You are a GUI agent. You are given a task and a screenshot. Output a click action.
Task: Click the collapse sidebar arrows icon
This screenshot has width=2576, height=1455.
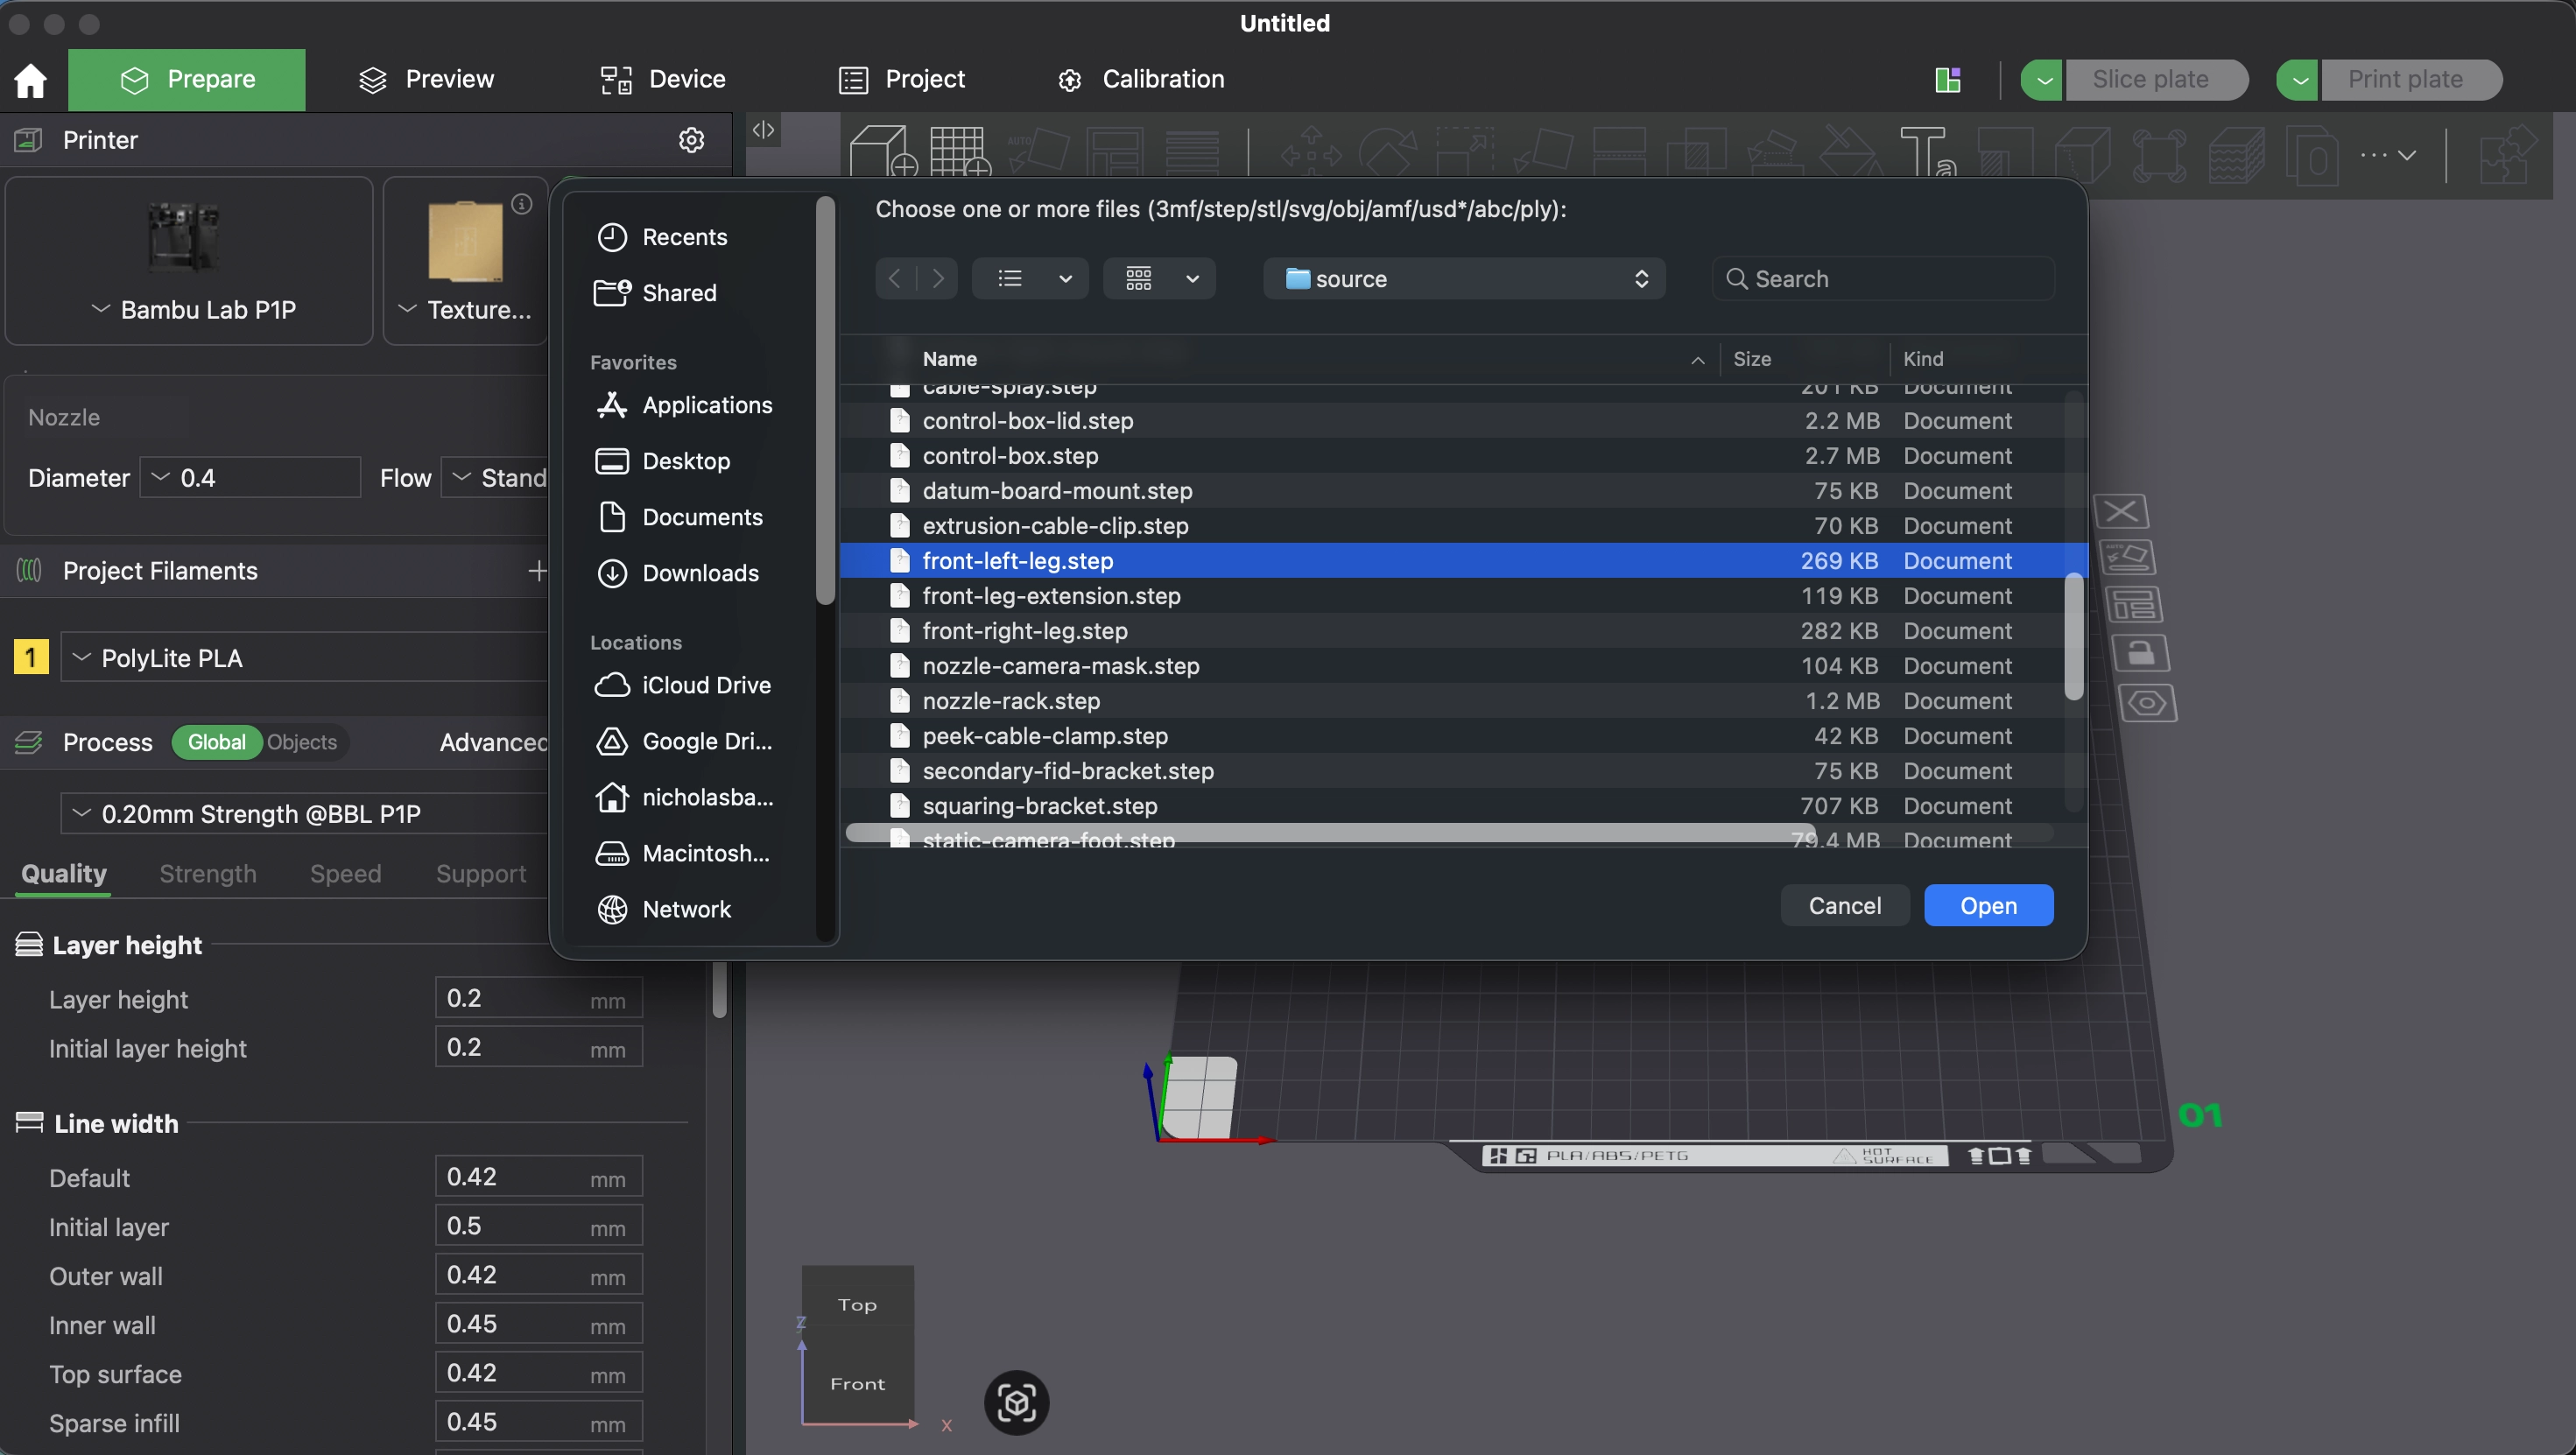[763, 130]
